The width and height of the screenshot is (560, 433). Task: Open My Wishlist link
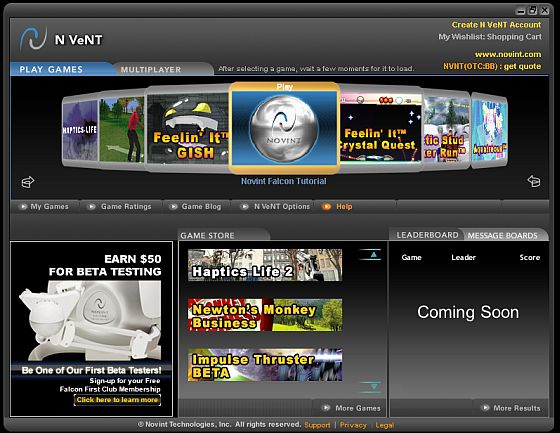(461, 37)
